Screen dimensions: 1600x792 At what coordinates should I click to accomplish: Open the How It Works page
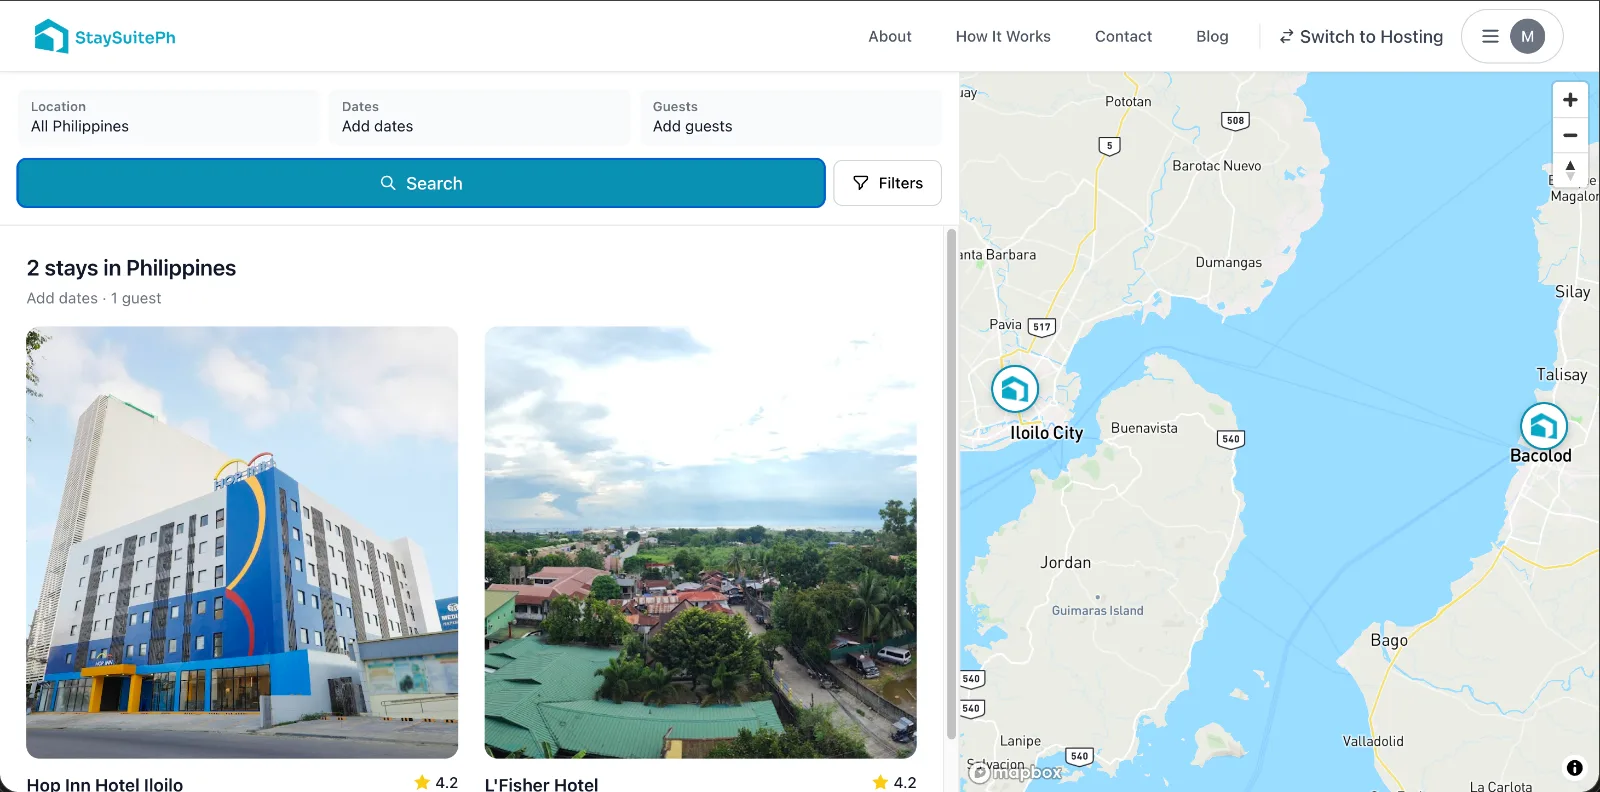click(1003, 36)
